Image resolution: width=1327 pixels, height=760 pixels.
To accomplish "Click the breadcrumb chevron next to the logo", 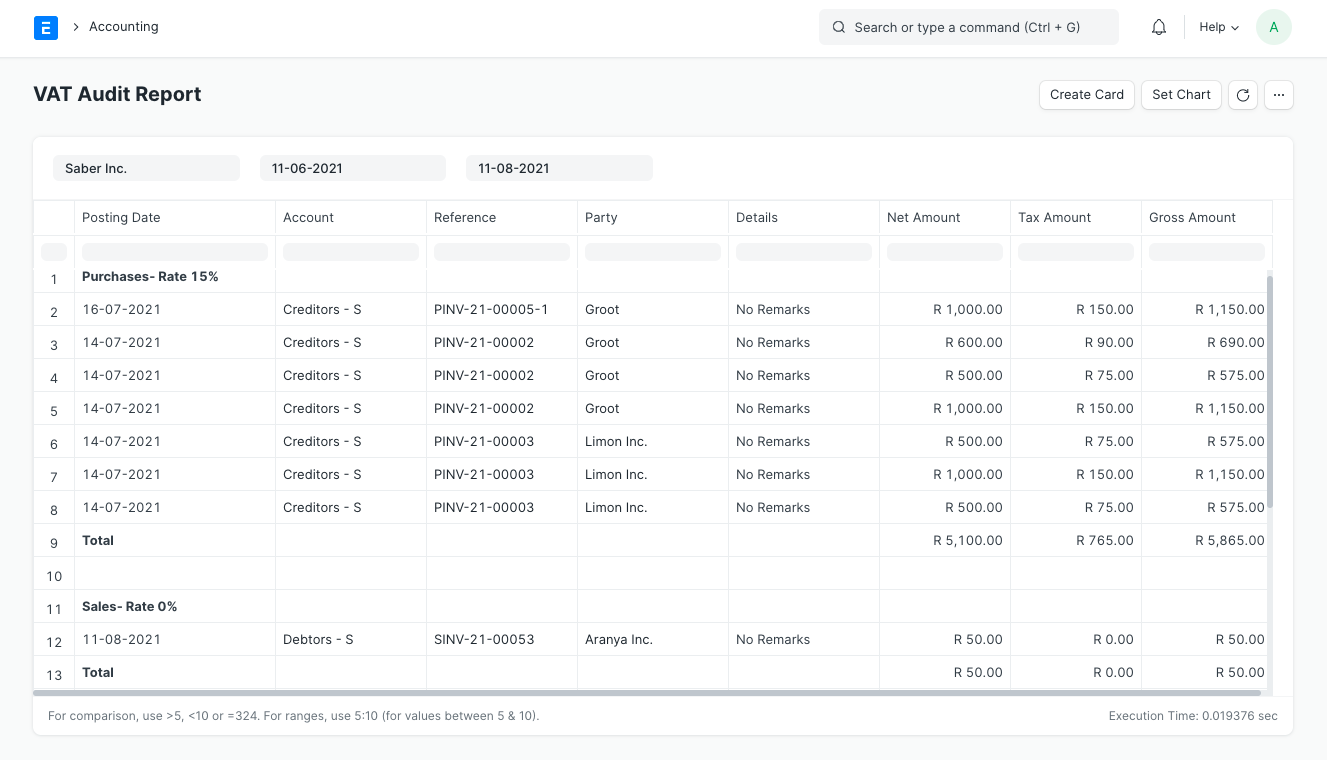I will (76, 27).
